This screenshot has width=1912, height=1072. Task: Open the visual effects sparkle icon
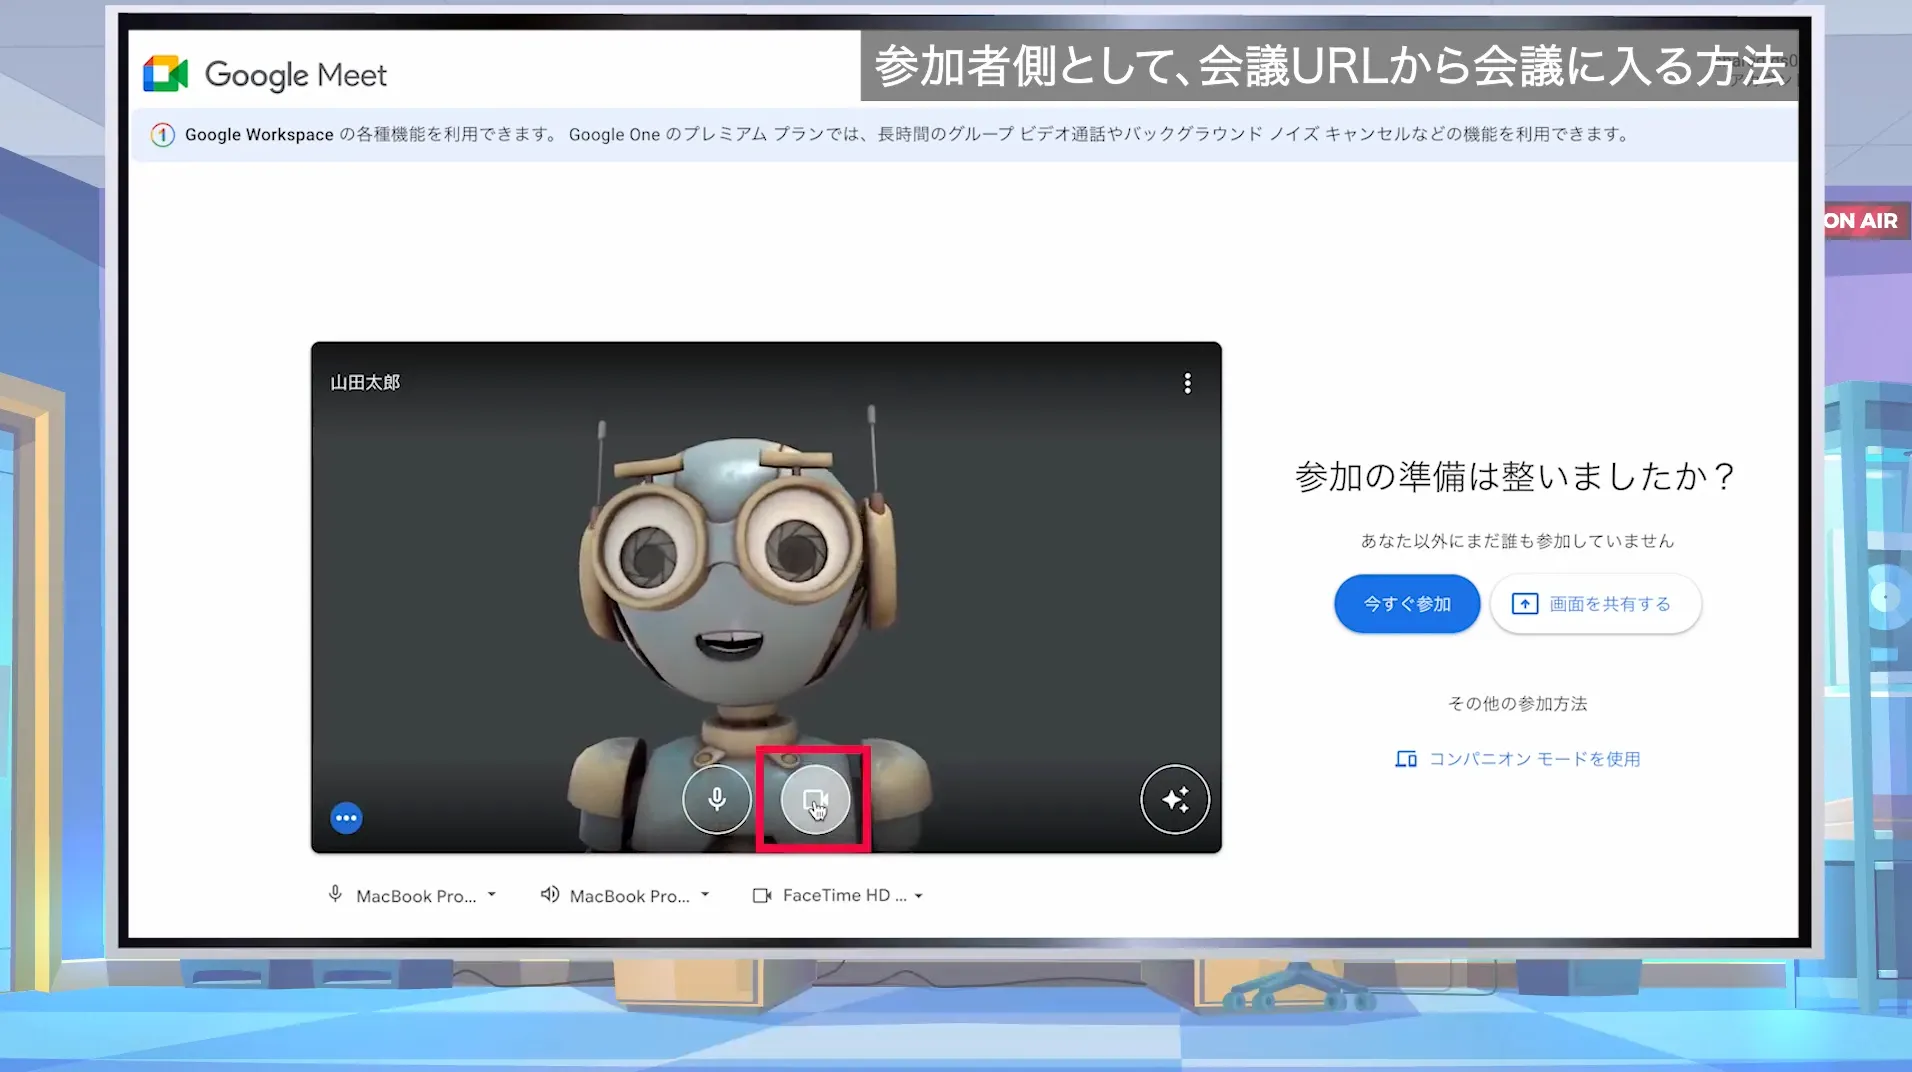1174,800
